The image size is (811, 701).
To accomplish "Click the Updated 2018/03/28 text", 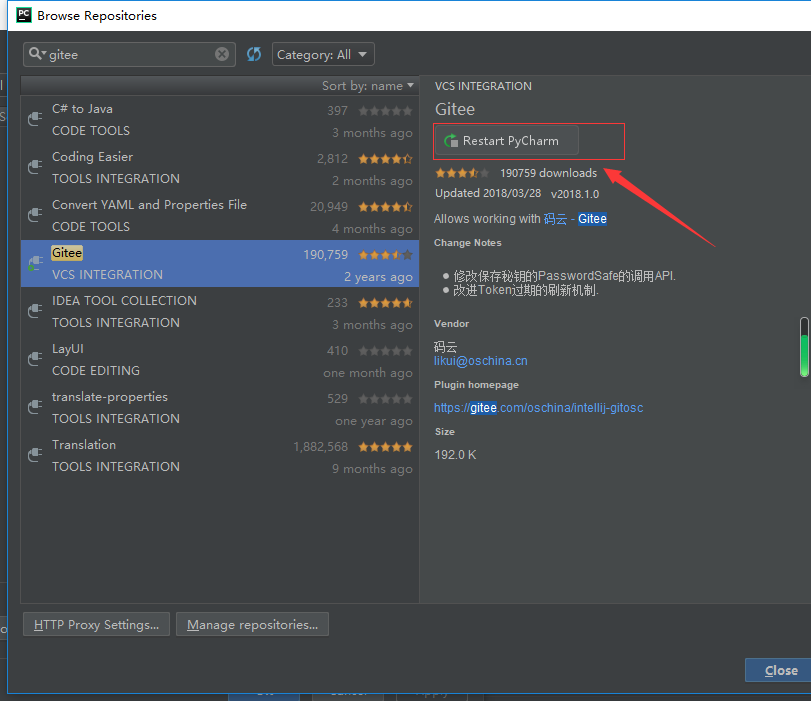I will (x=488, y=193).
